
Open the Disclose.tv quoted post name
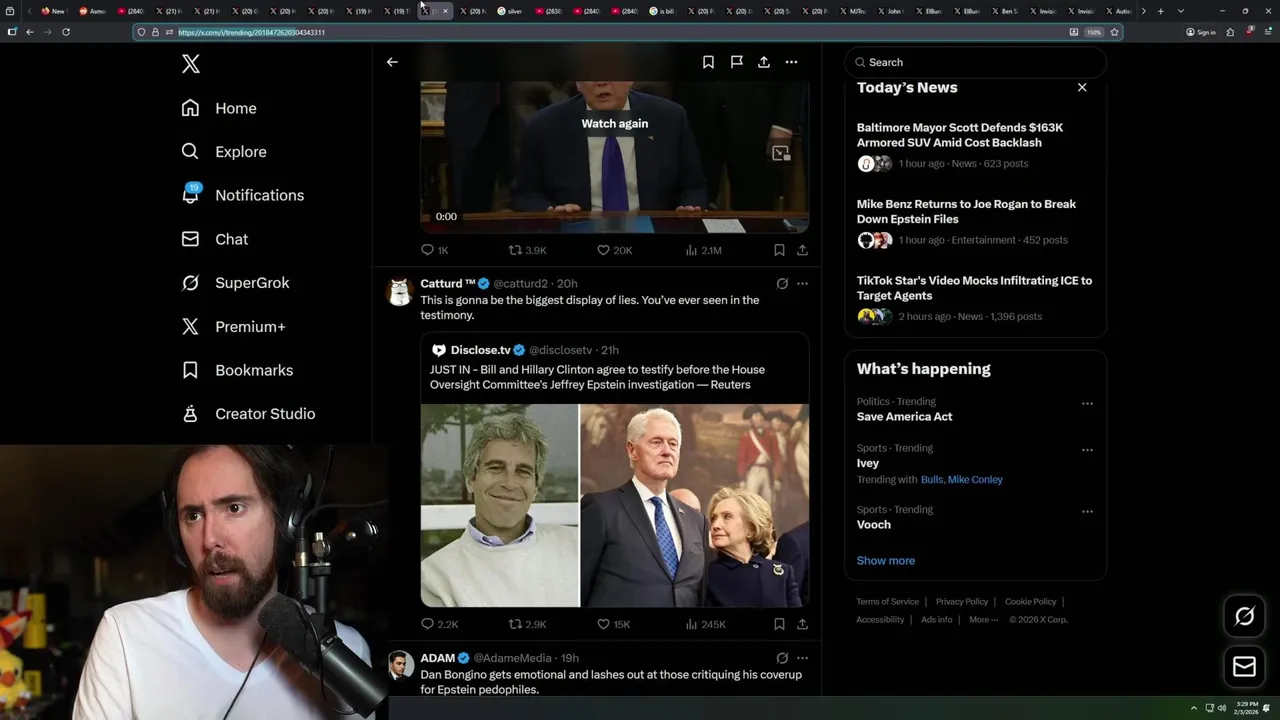tap(480, 350)
